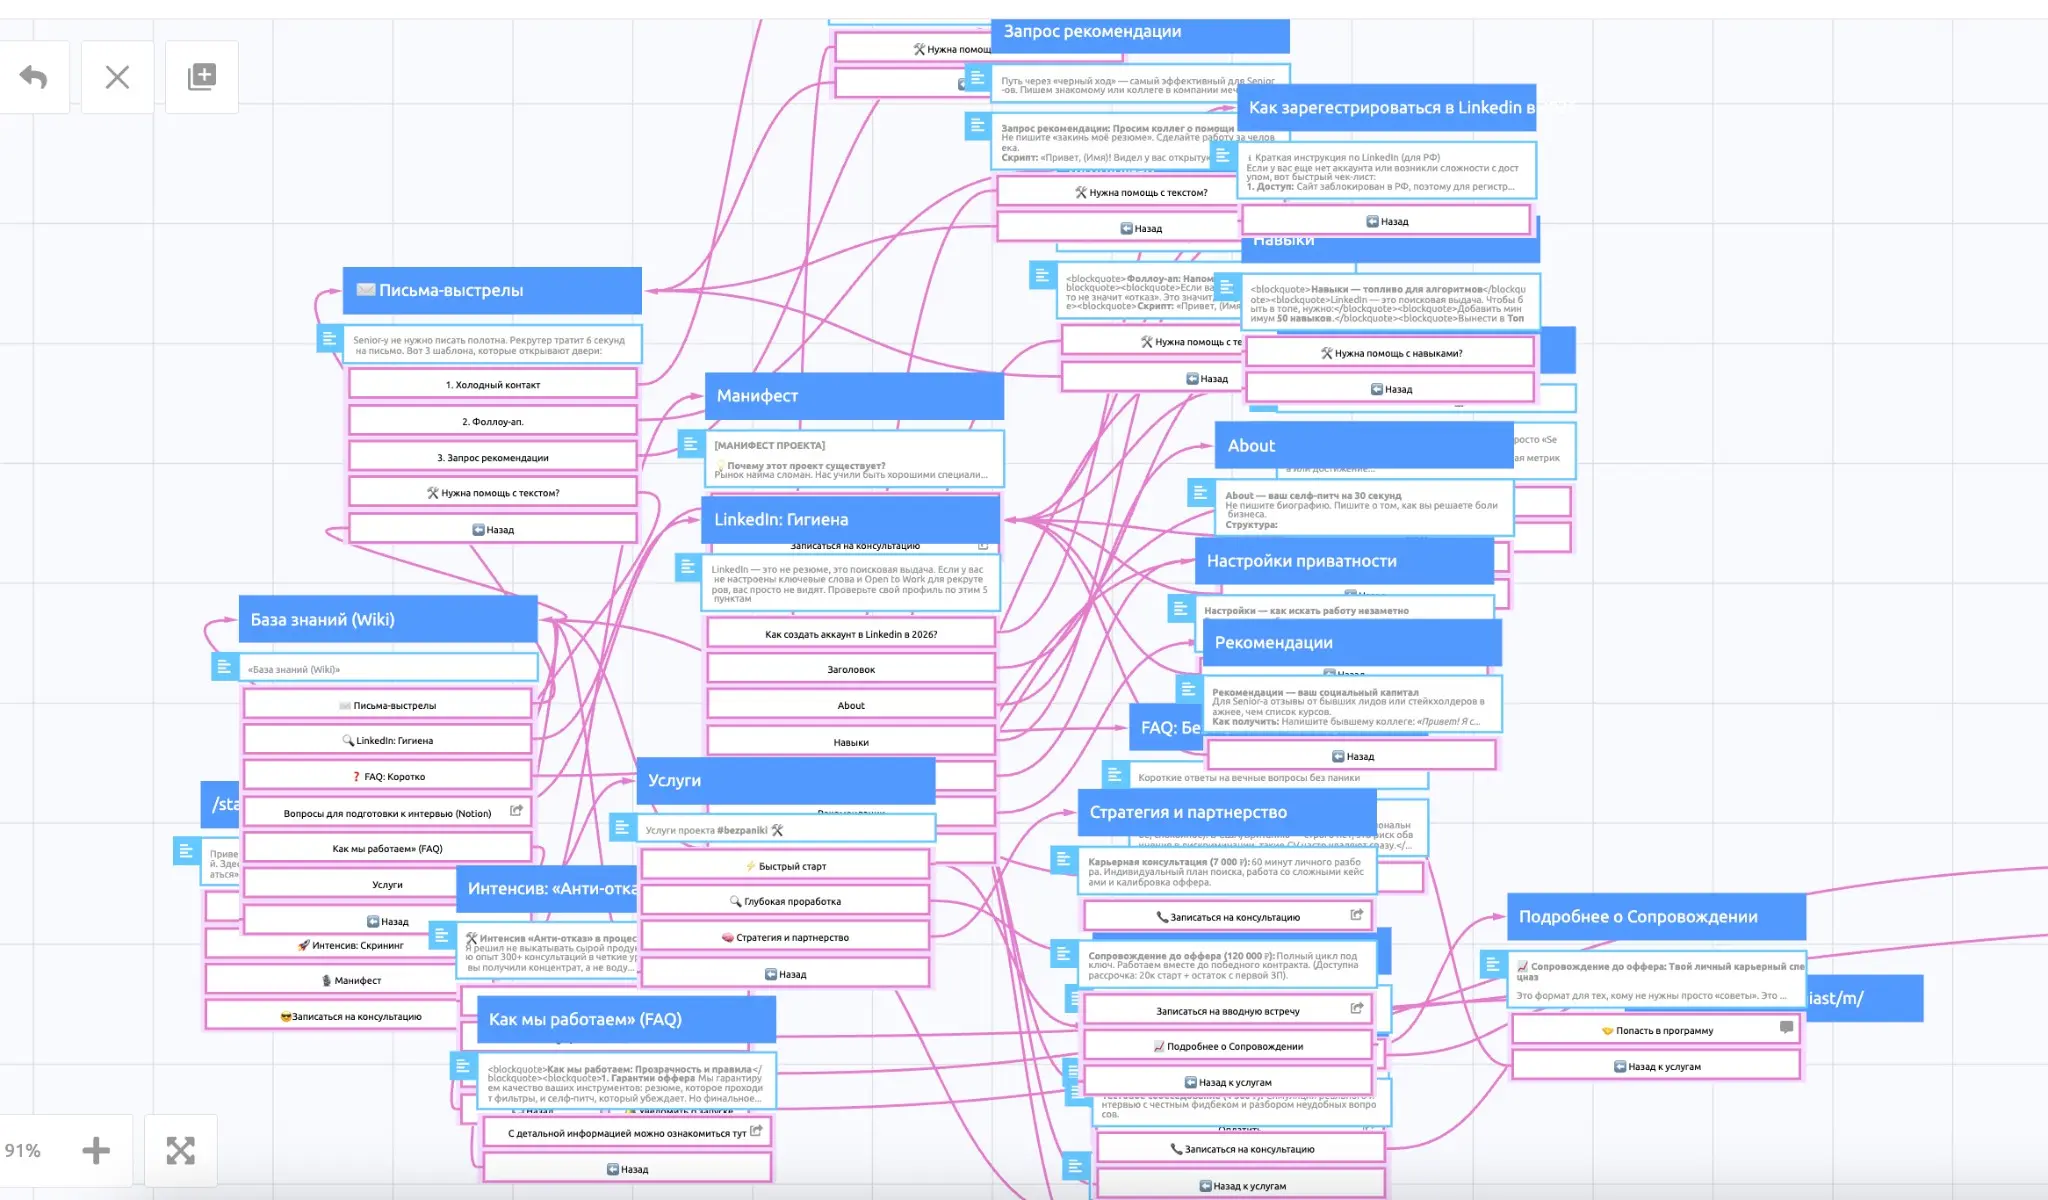
Task: Click the add new block icon
Action: click(202, 77)
